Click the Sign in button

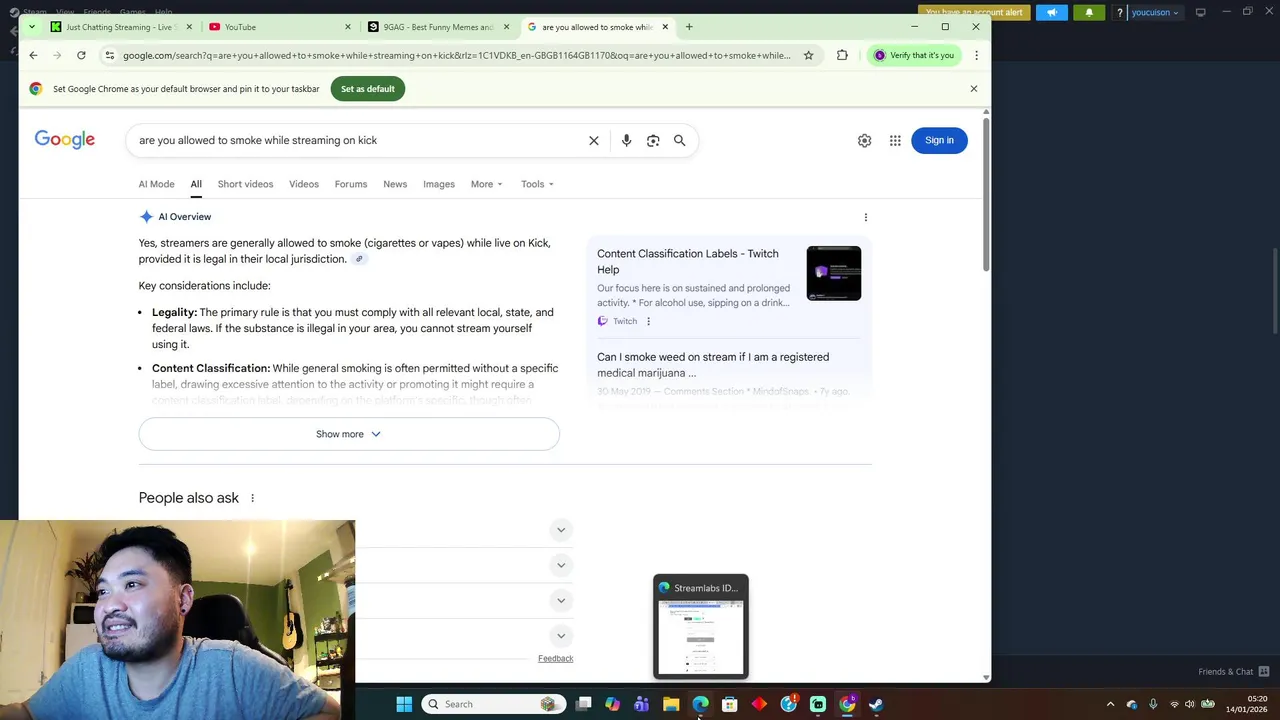[939, 140]
